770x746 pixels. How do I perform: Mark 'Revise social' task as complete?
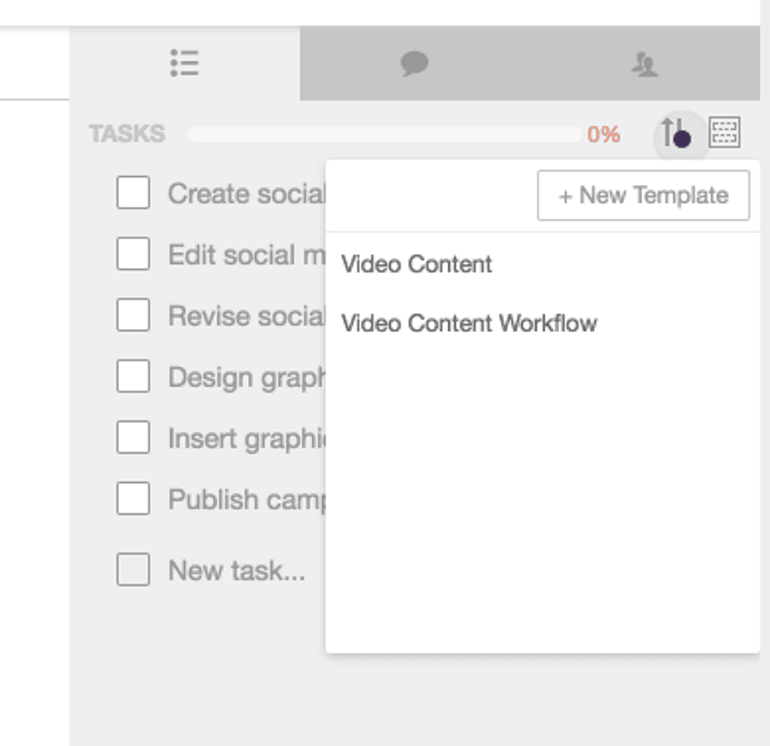(133, 315)
